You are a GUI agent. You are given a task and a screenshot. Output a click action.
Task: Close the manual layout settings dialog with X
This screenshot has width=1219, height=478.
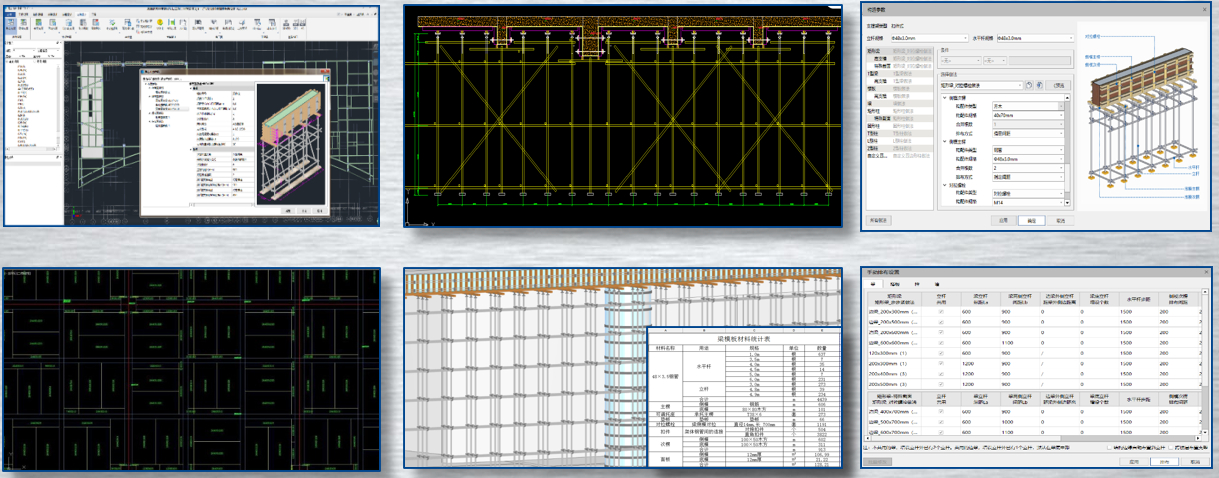tap(1208, 271)
